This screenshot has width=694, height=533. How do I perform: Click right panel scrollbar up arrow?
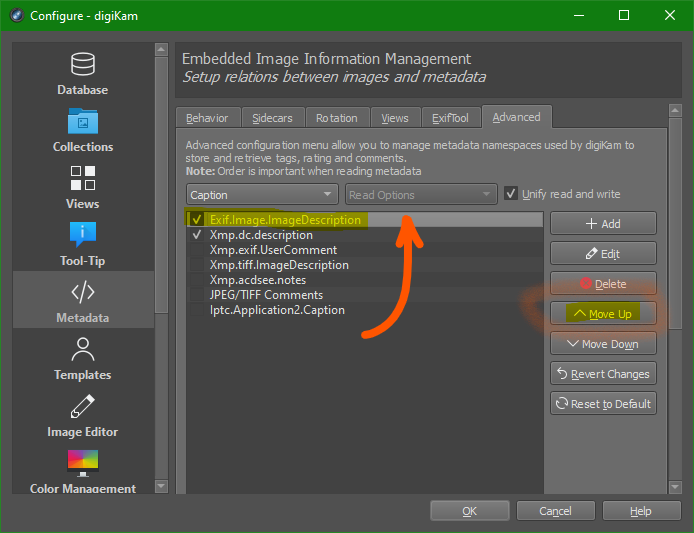(x=675, y=110)
